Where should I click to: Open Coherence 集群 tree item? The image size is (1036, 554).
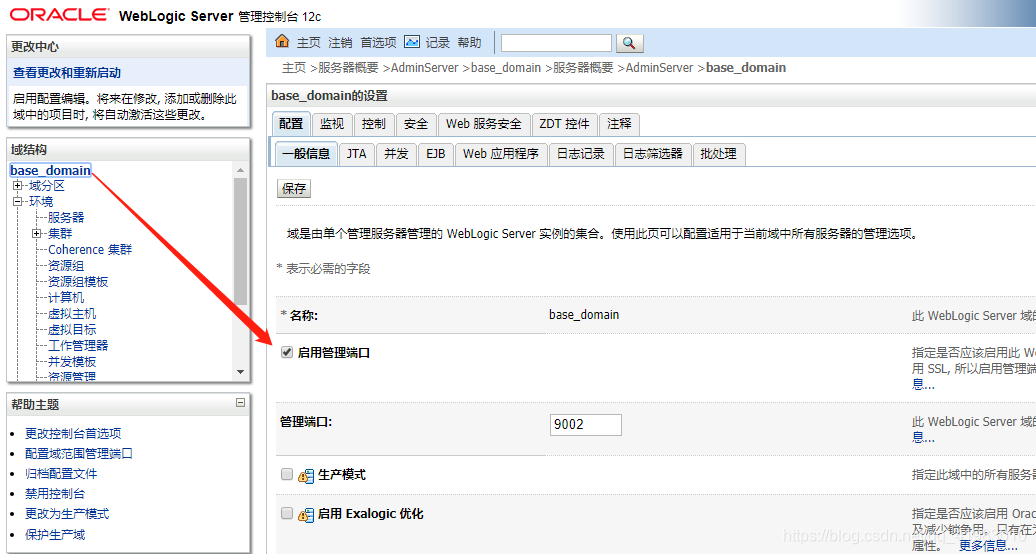click(90, 249)
